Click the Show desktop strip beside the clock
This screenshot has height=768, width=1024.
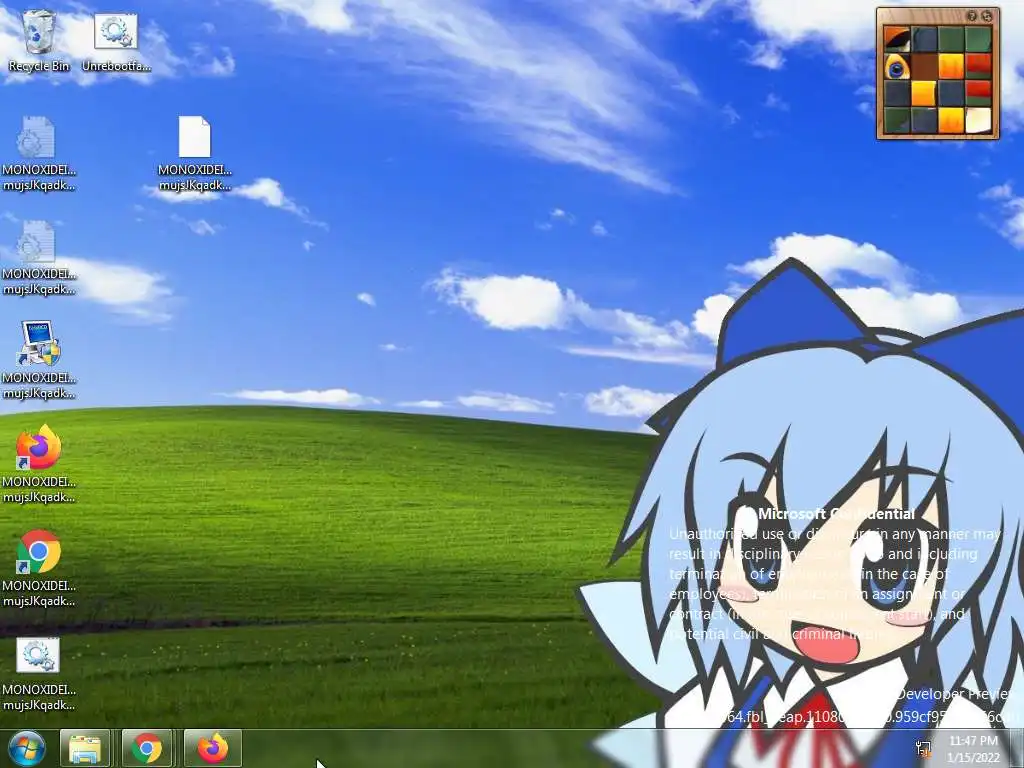tap(1017, 748)
